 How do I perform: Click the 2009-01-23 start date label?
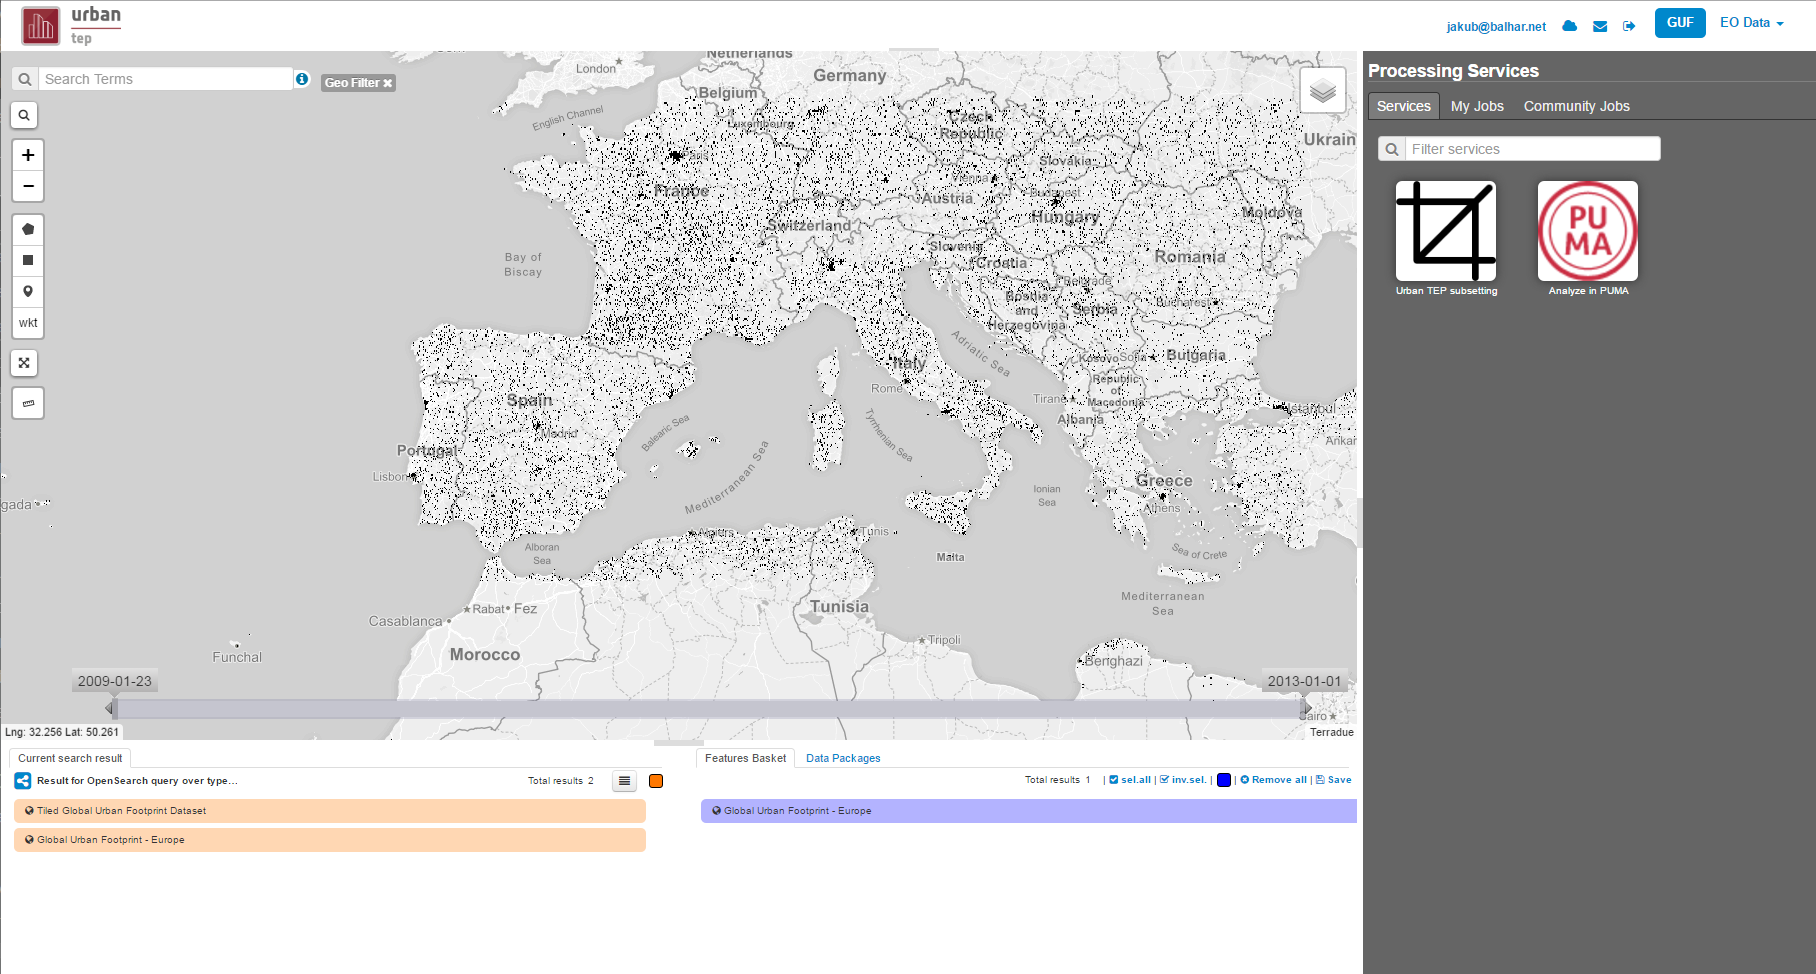point(115,681)
